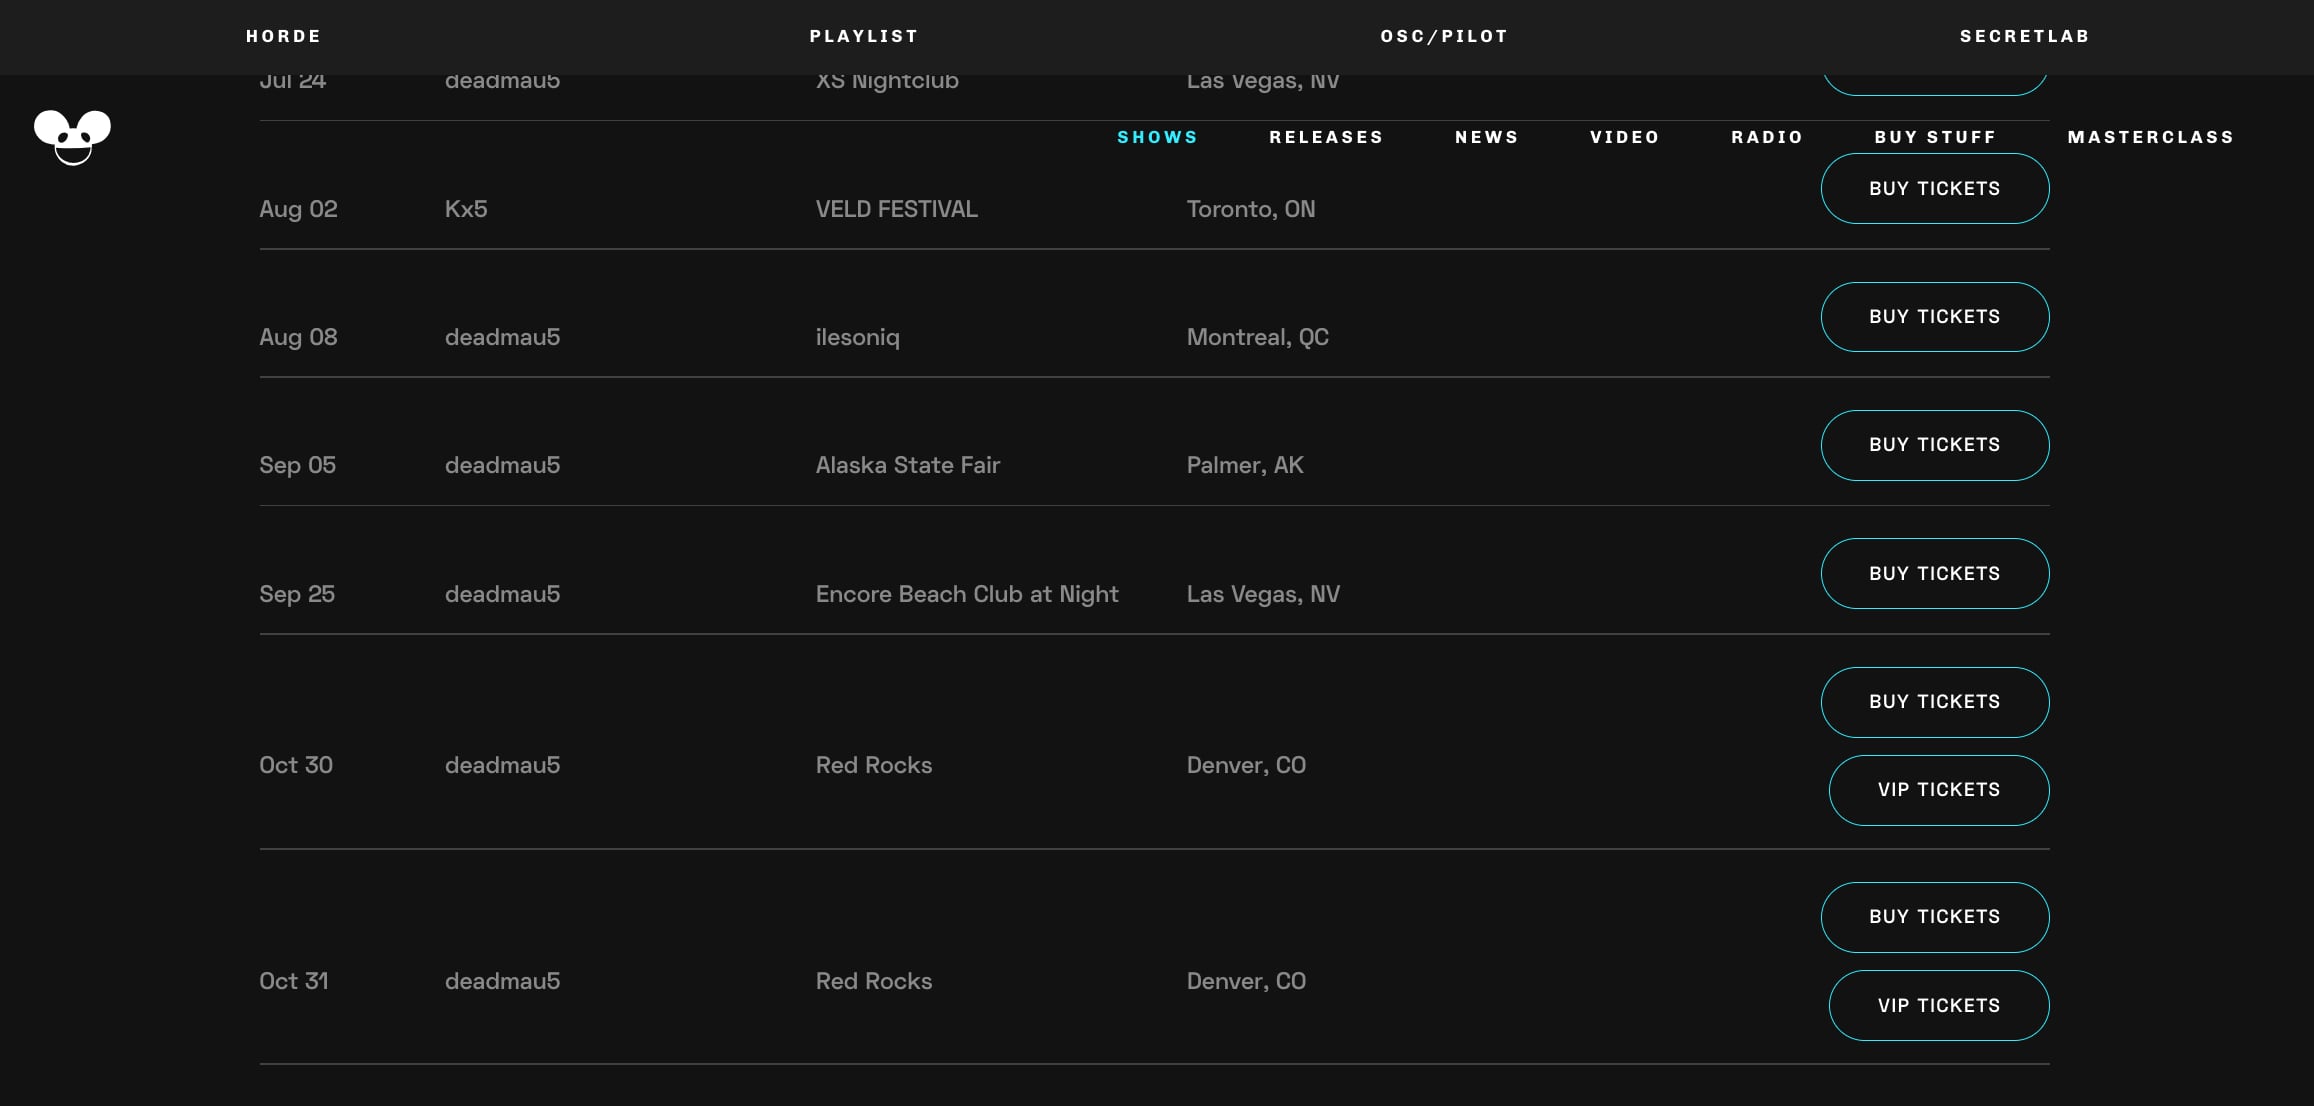Click the deadmau5 mouse head logo
Screen dimensions: 2314x1106
[72, 137]
